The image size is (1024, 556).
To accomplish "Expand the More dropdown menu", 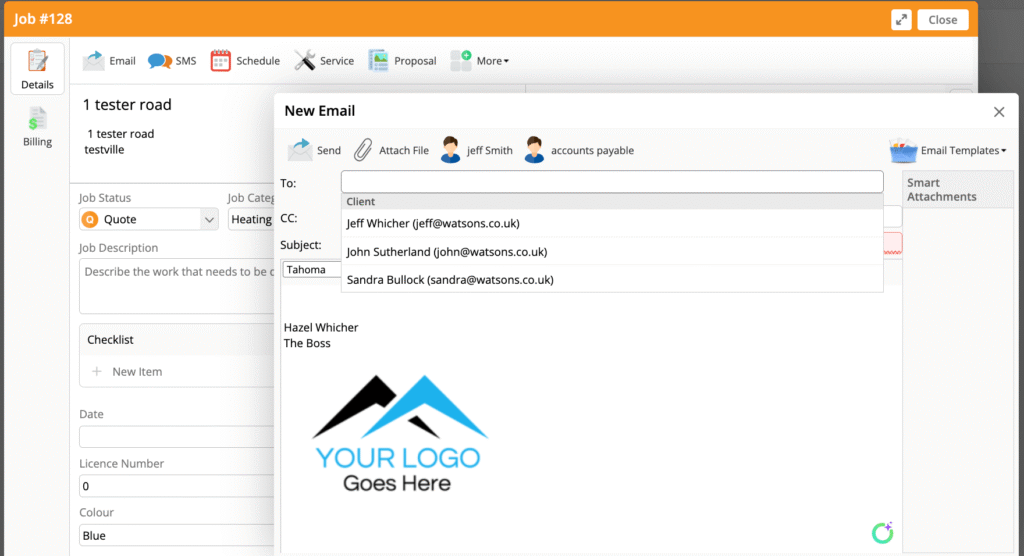I will pyautogui.click(x=480, y=61).
